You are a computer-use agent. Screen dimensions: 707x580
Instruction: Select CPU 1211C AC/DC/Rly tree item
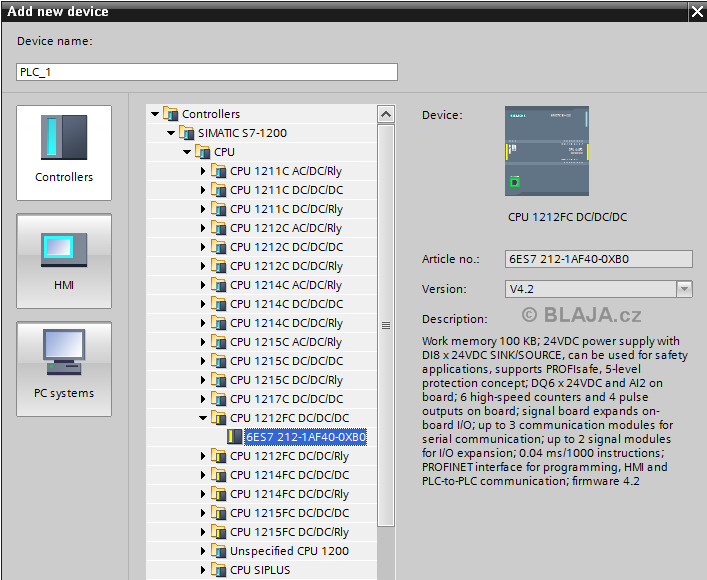click(286, 171)
